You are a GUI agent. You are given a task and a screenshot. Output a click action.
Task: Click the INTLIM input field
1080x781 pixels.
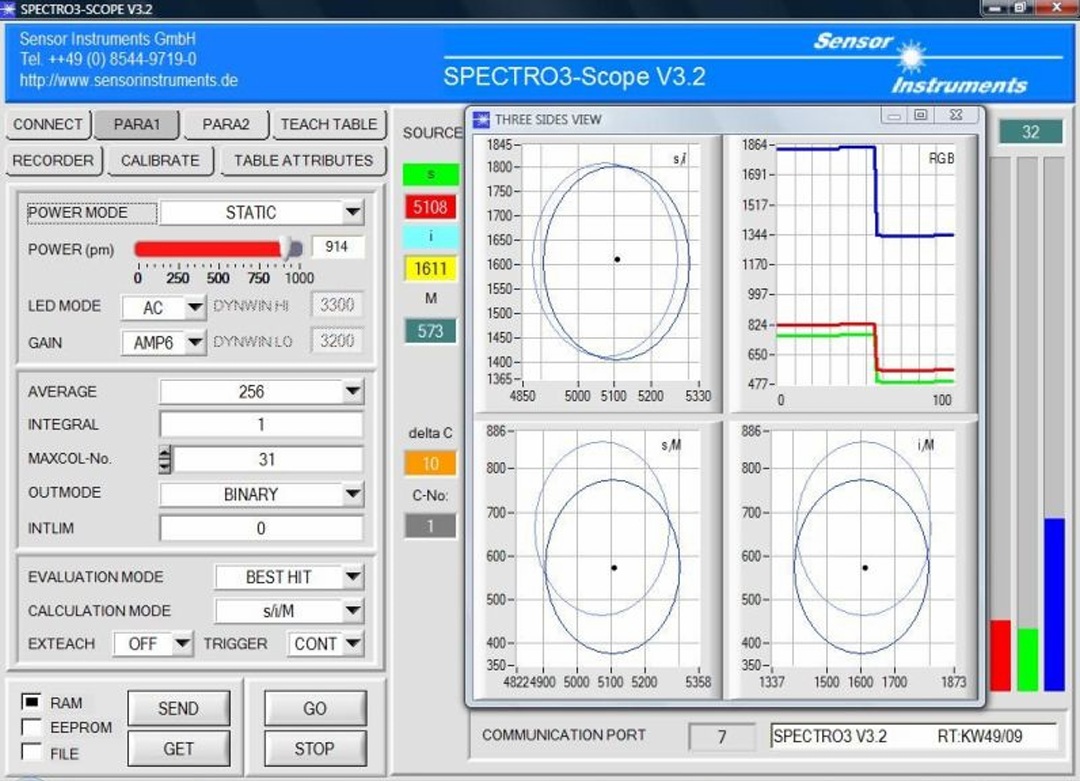[x=261, y=528]
